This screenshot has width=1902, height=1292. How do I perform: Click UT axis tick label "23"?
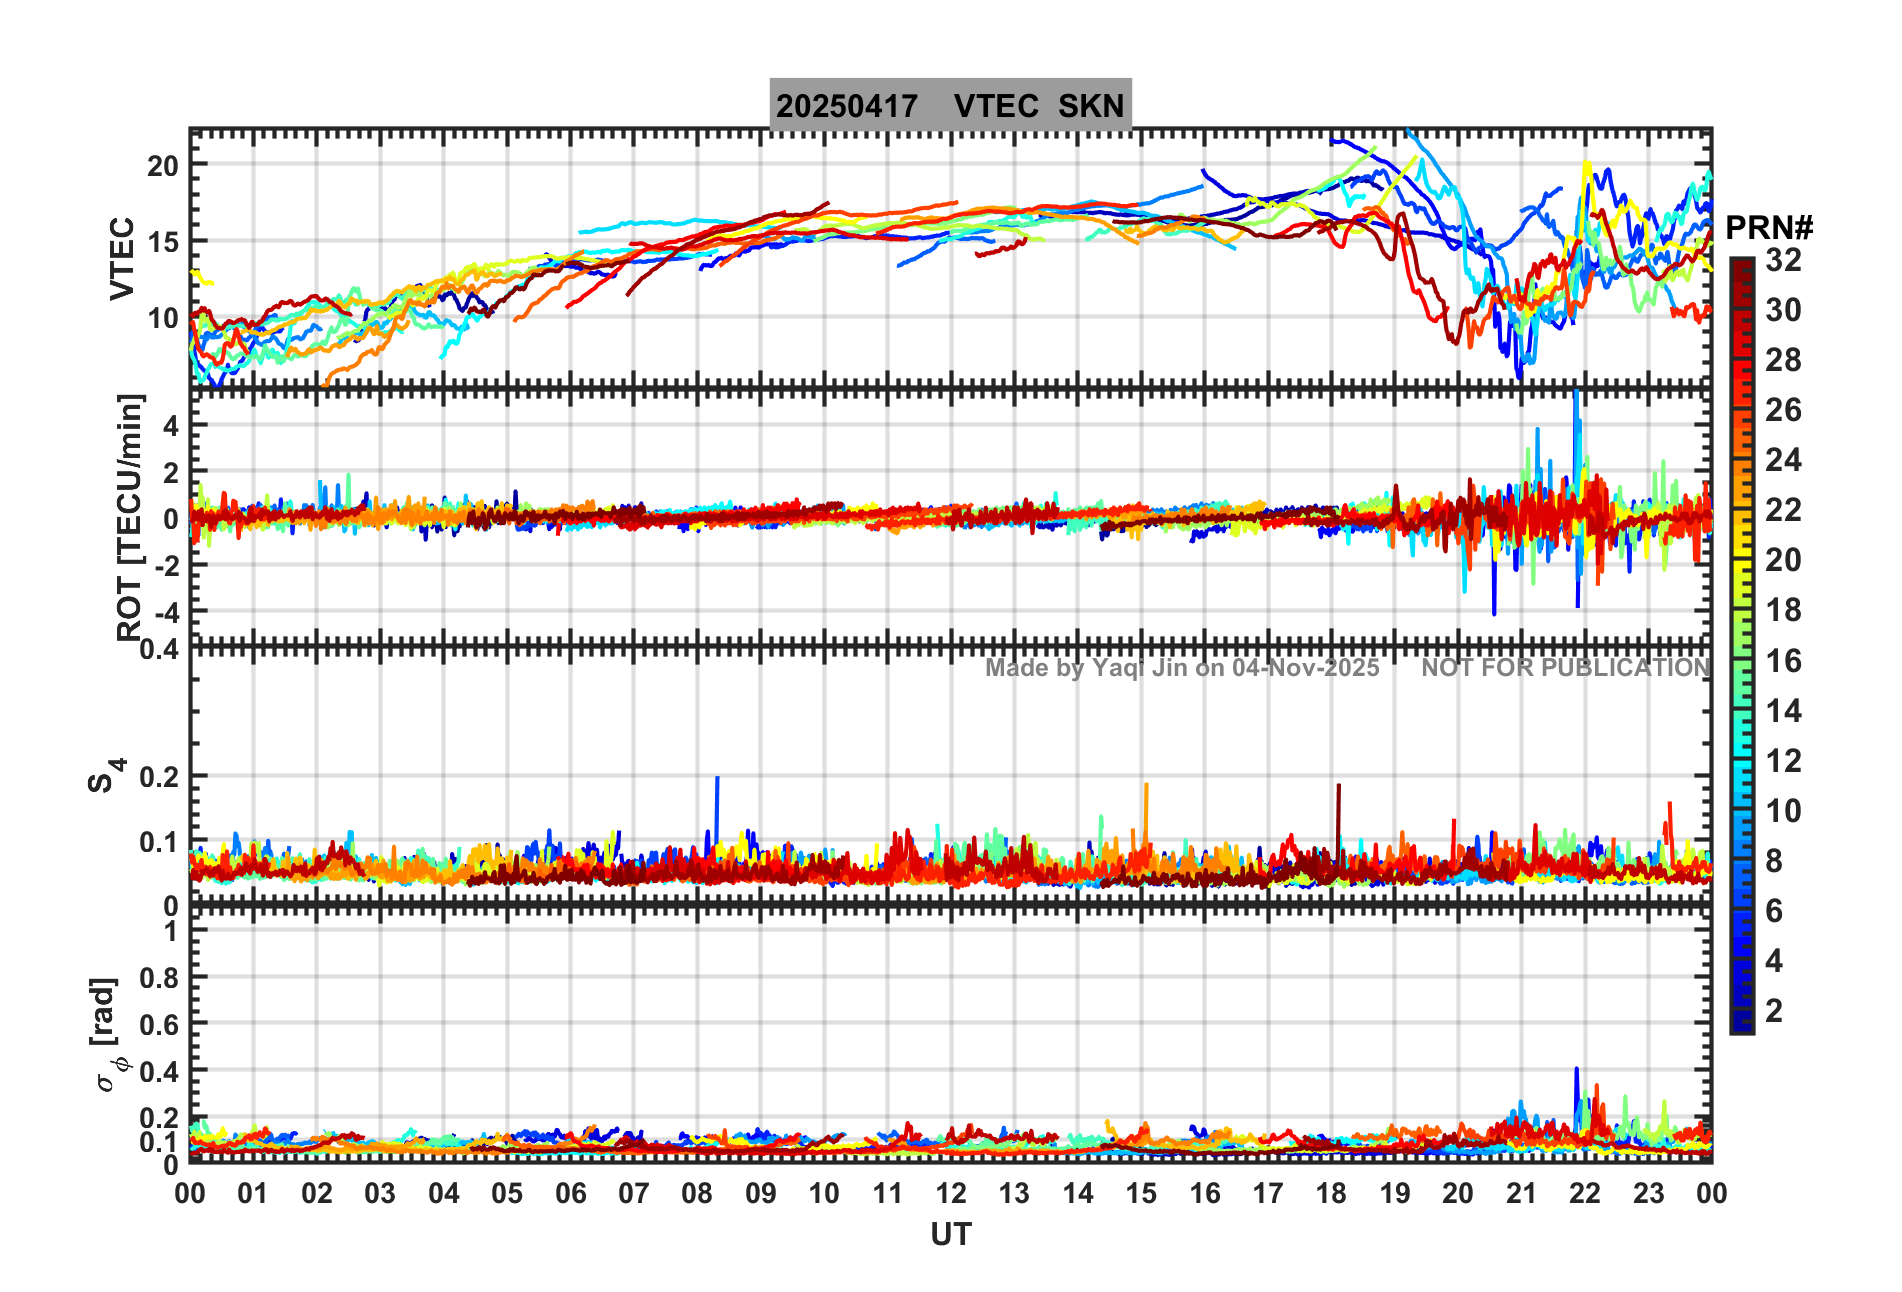tap(1649, 1193)
